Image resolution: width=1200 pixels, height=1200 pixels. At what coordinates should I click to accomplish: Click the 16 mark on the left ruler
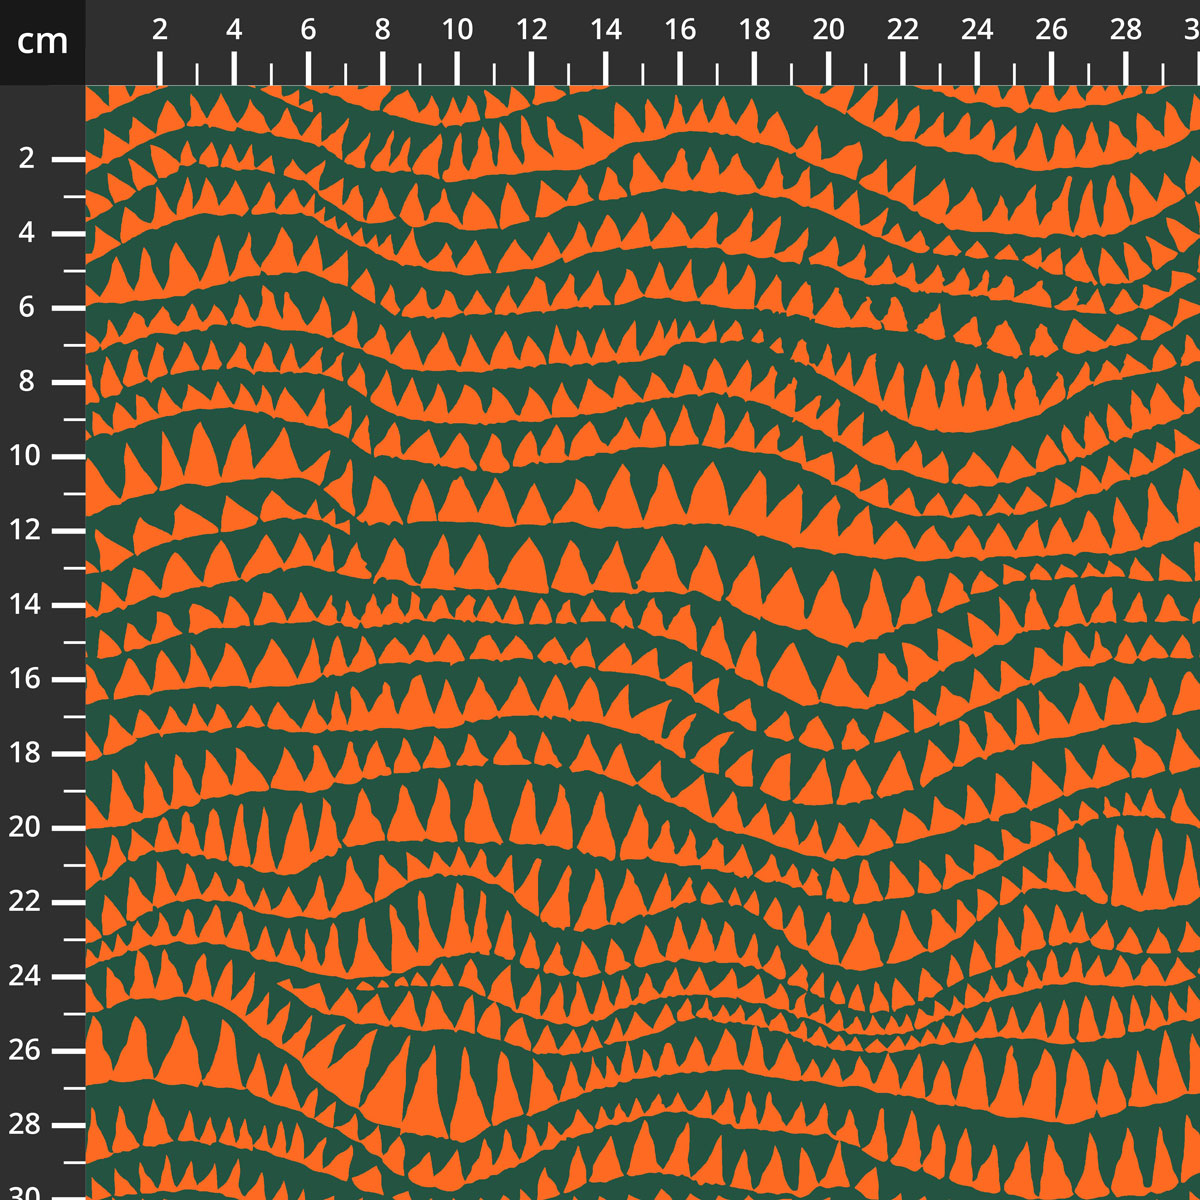click(x=24, y=679)
